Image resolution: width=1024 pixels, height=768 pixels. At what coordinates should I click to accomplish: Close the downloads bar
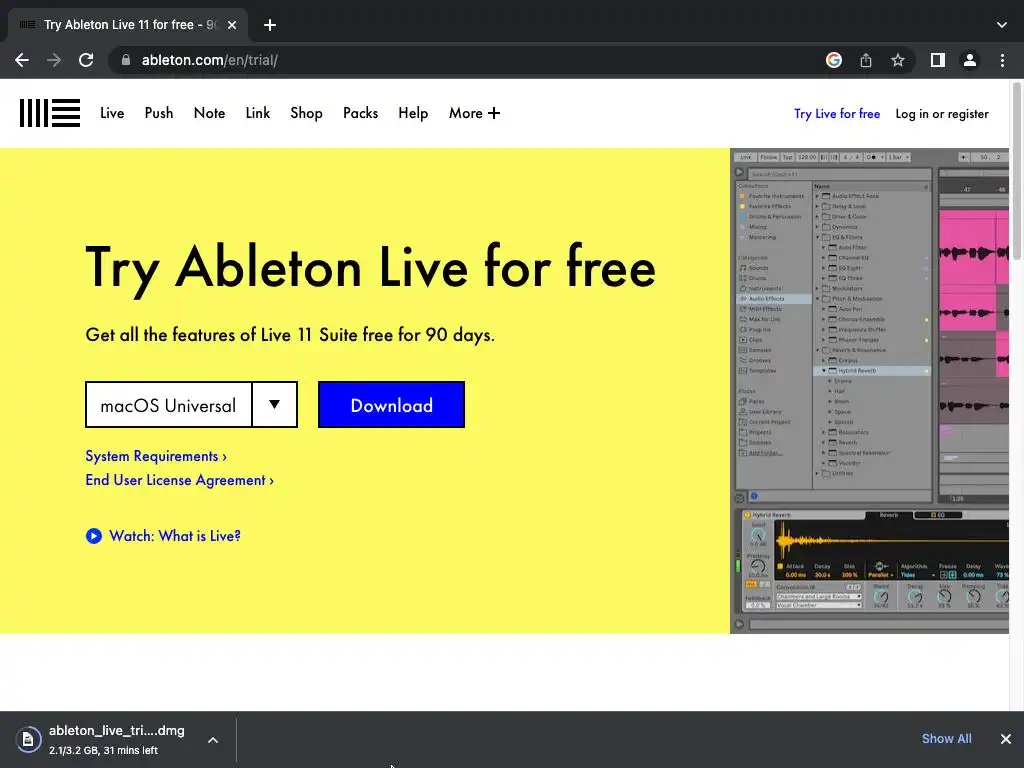1006,739
